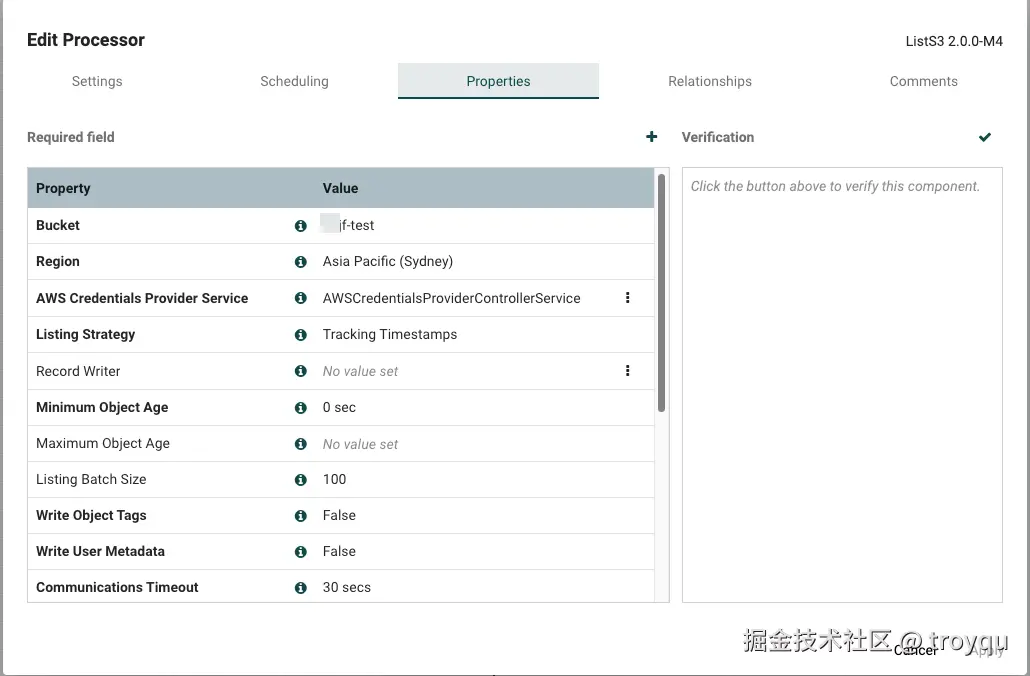Switch to the Scheduling tab
This screenshot has width=1030, height=676.
click(x=294, y=82)
